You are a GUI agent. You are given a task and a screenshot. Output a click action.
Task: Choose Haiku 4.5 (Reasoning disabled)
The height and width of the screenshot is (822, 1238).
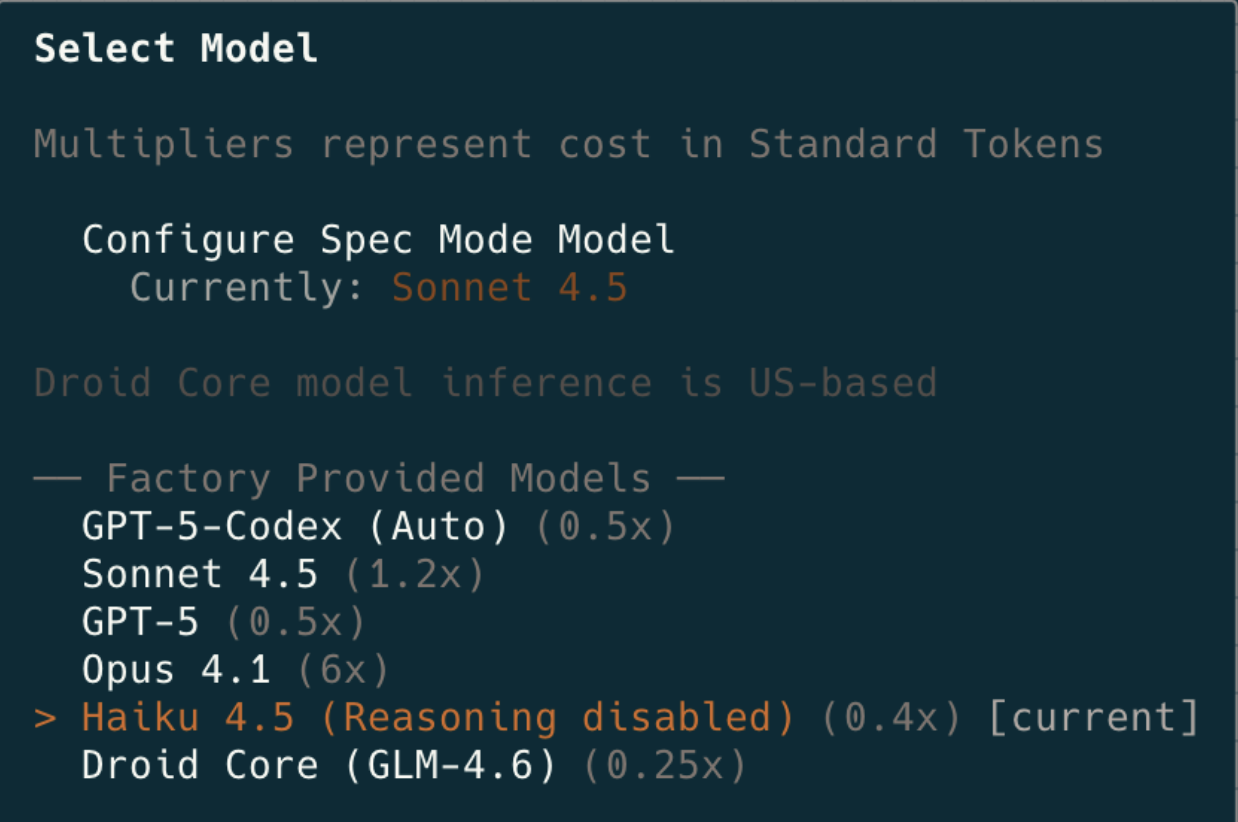(x=438, y=718)
